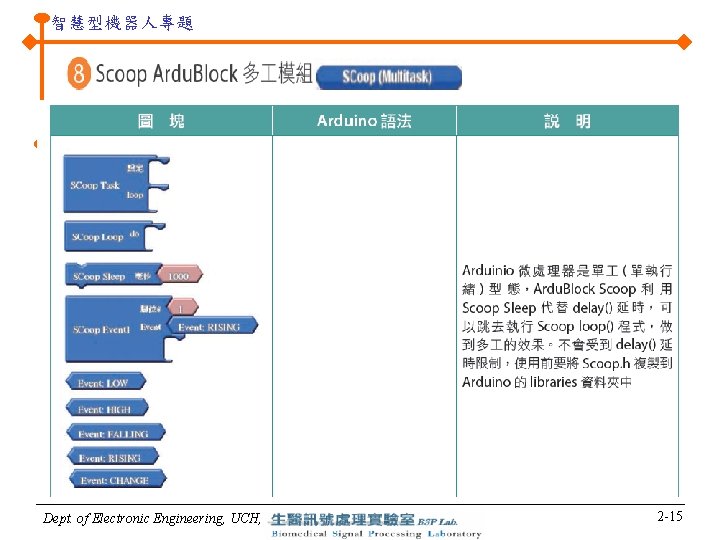
Task: Click the description paragraph starting with Arduinio
Action: (567, 326)
